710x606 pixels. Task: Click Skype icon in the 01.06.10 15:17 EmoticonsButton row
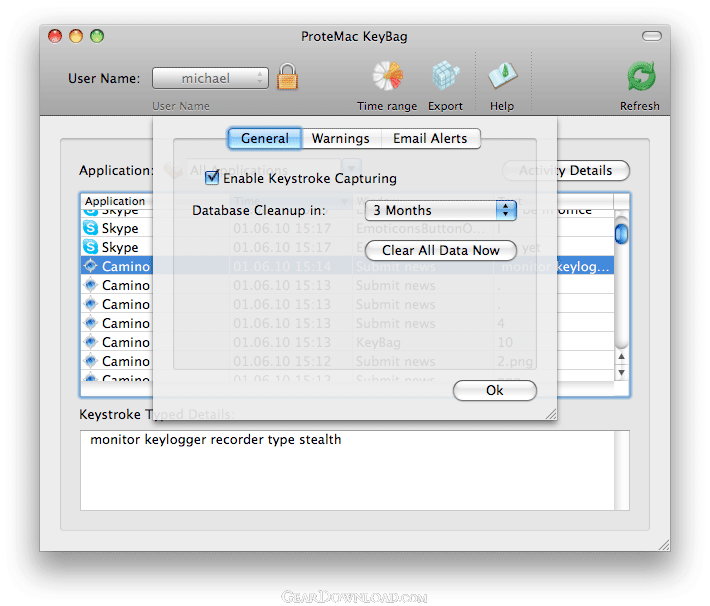pos(91,228)
